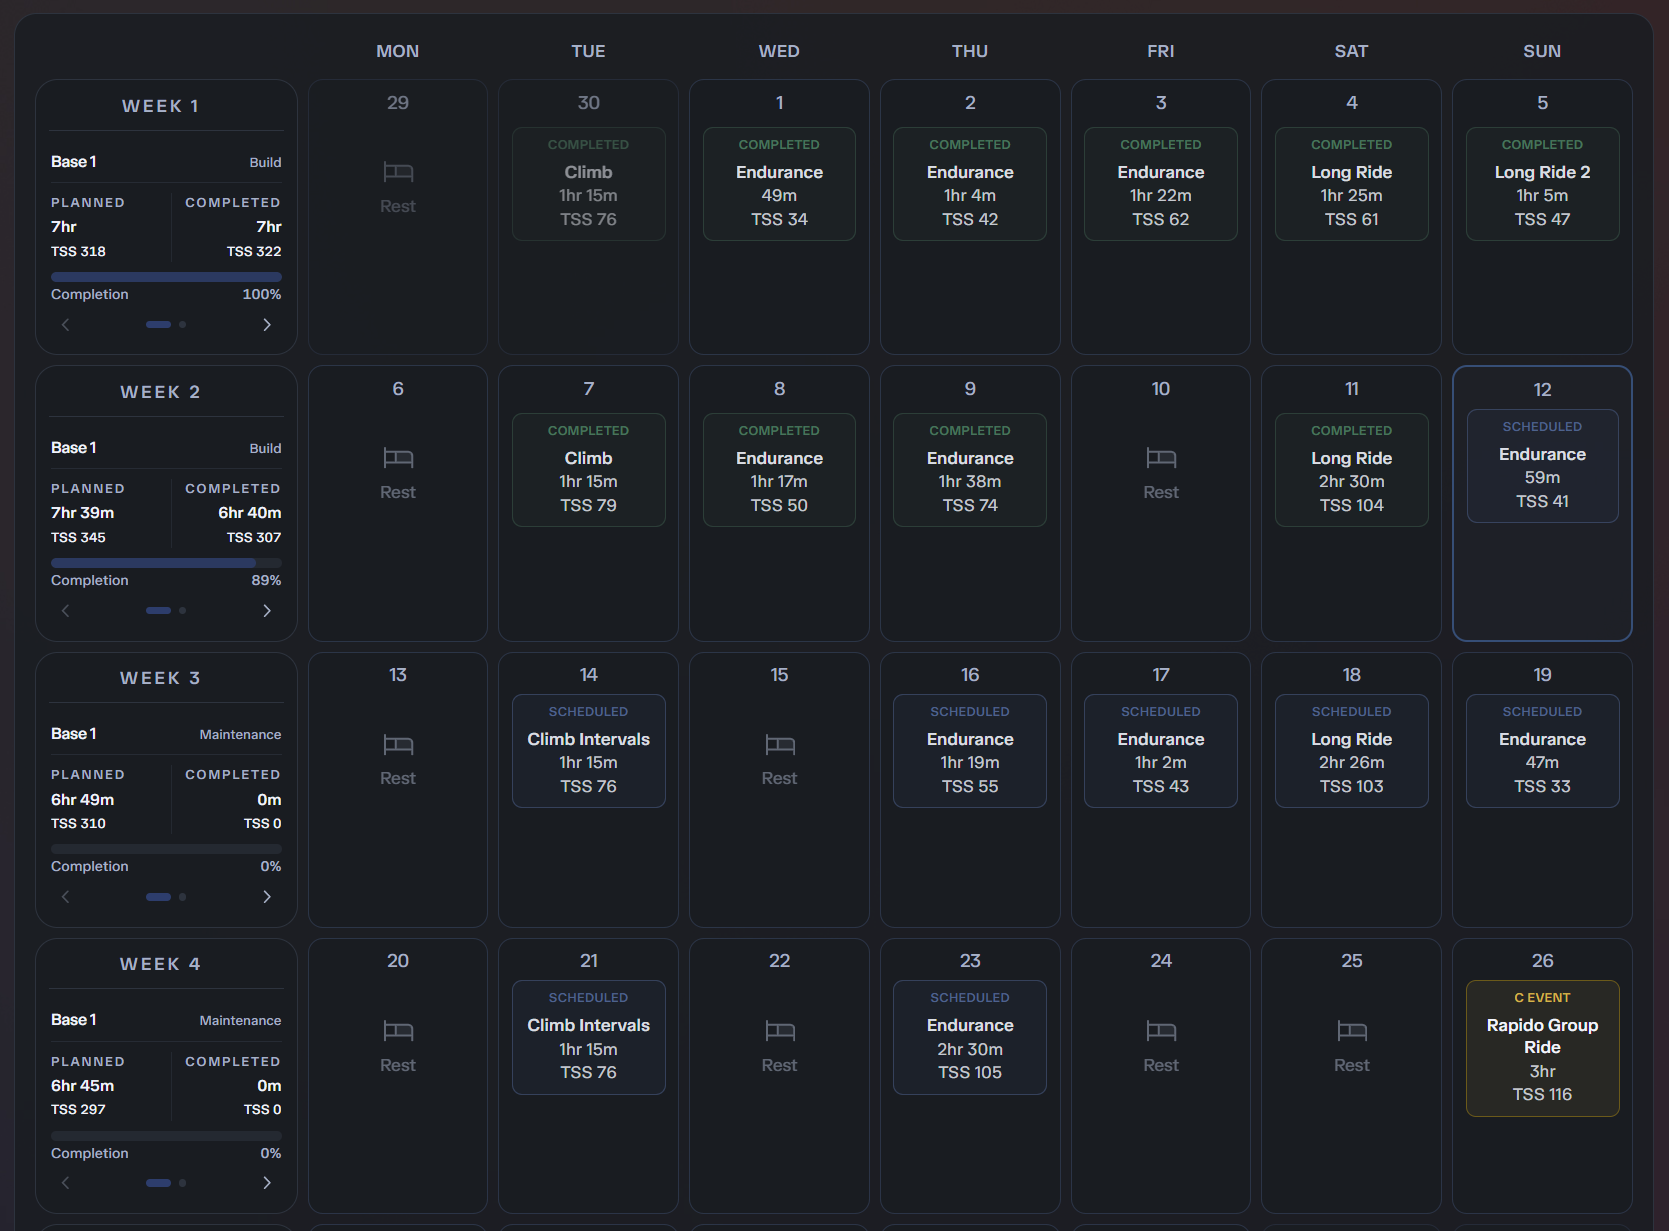Screen dimensions: 1669x1231
Task: Go to previous Week 1 summary page
Action: 66,325
